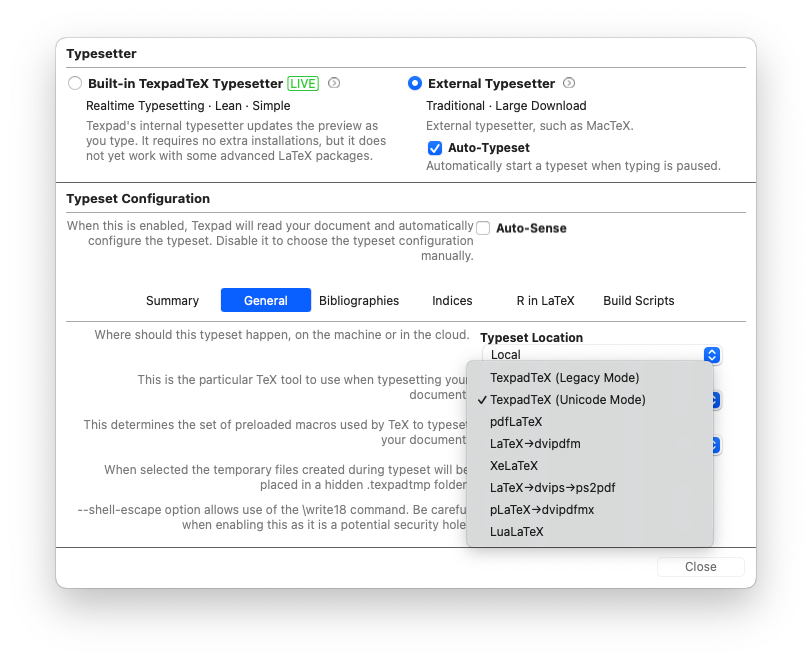Image resolution: width=812 pixels, height=662 pixels.
Task: Disable the Auto-Typeset checkbox
Action: pos(435,148)
